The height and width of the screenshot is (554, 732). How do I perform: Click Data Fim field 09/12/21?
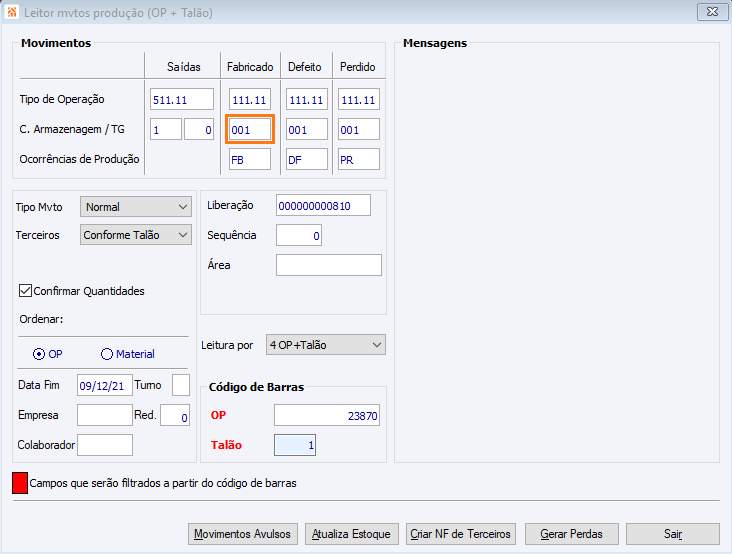pos(105,385)
